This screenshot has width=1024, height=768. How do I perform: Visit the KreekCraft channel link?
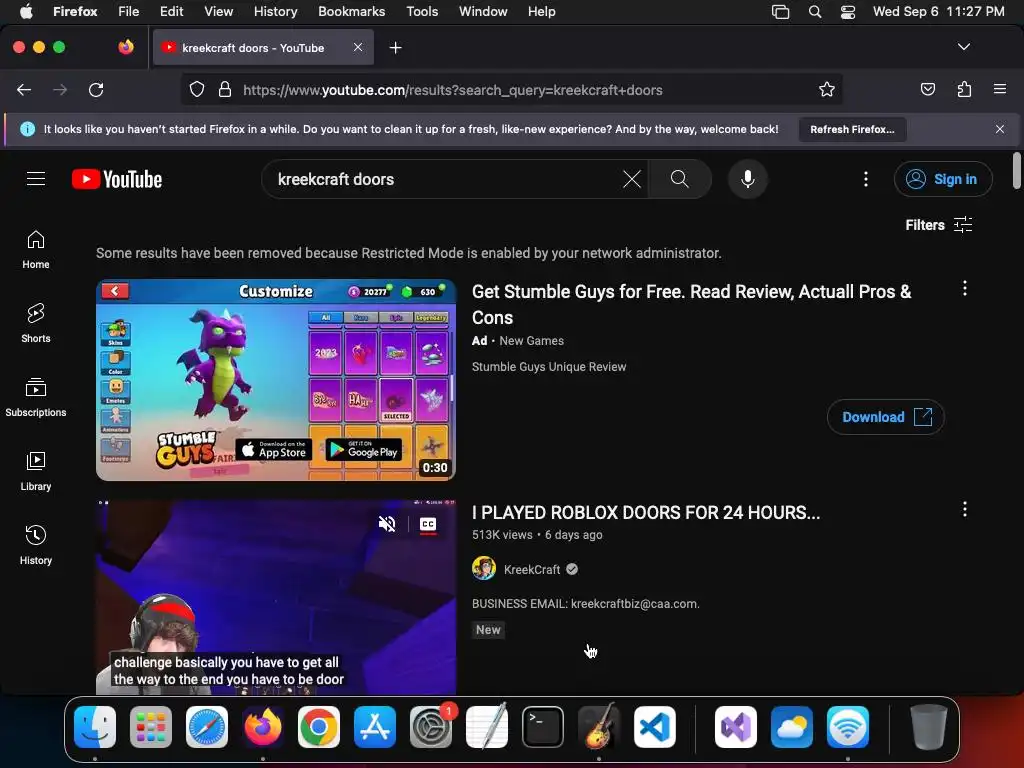point(532,569)
